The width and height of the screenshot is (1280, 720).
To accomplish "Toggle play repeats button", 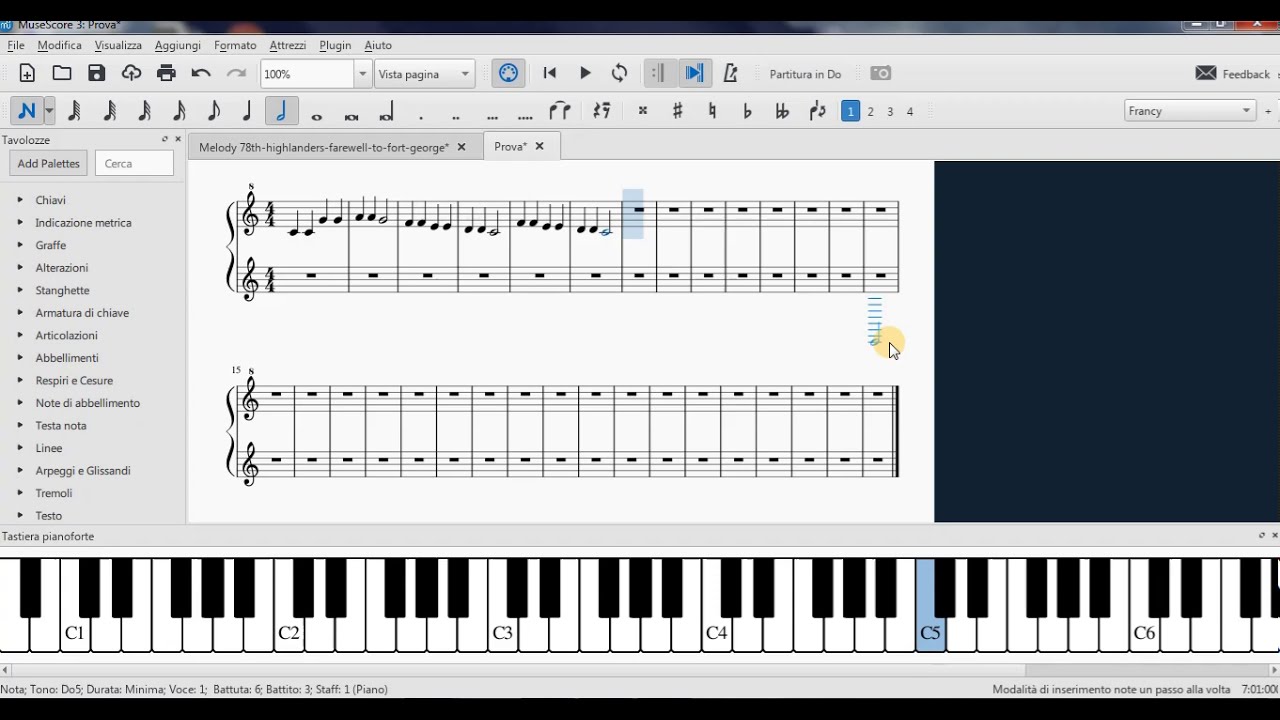I will (657, 73).
